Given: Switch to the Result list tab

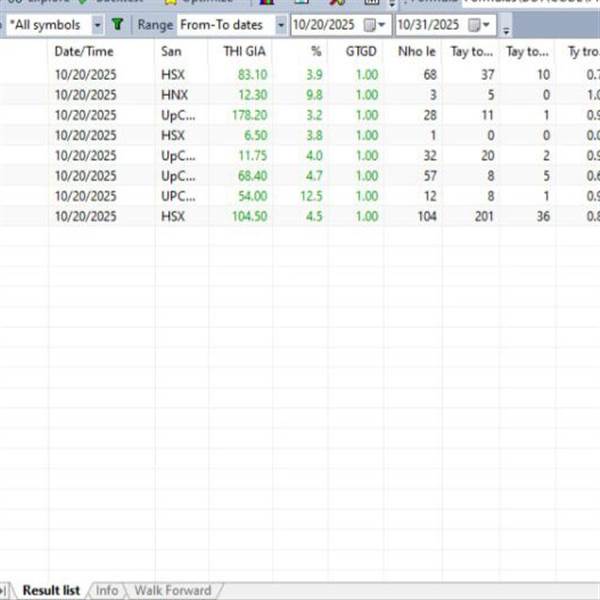Looking at the screenshot, I should click(51, 590).
